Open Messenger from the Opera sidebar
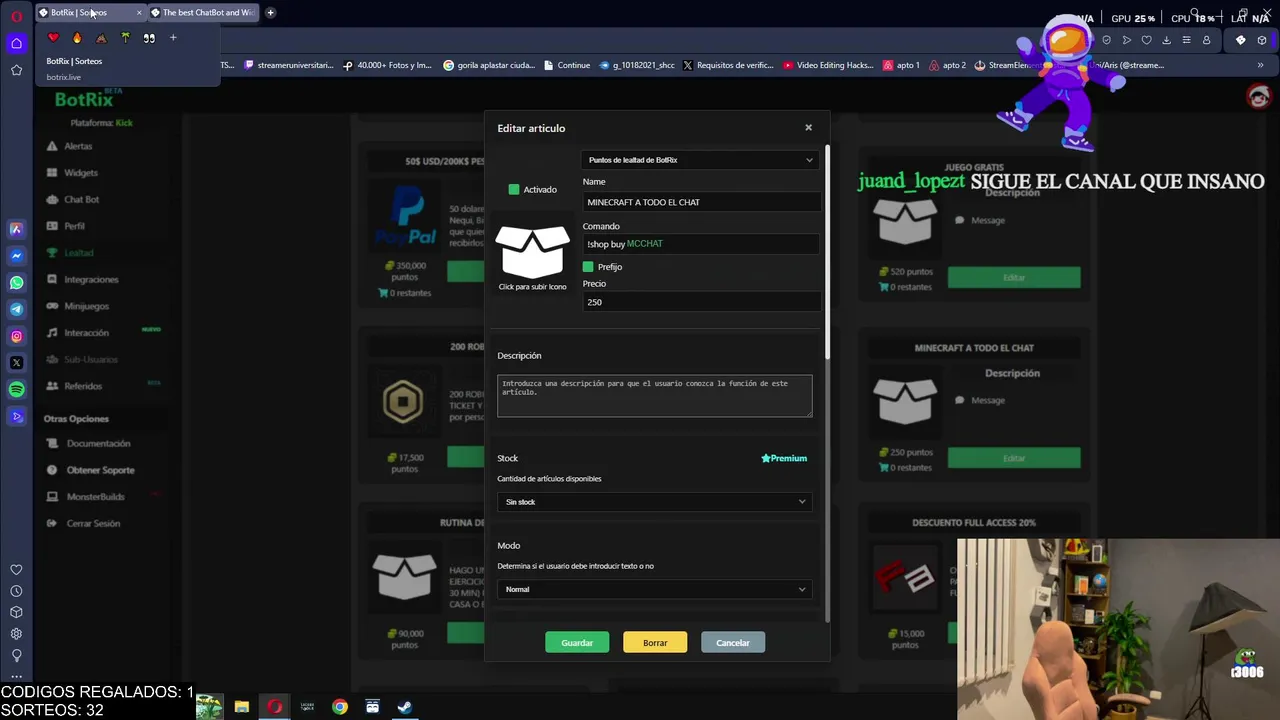 [16, 256]
